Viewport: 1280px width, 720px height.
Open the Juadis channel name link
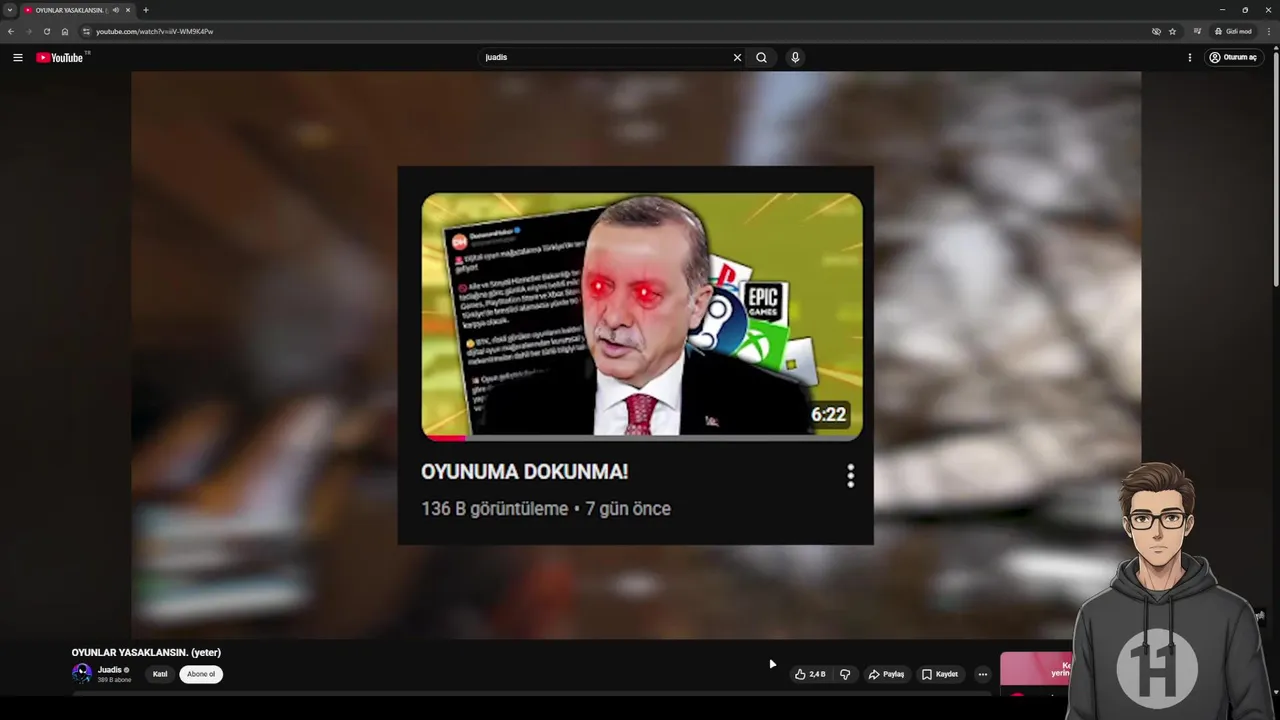pyautogui.click(x=110, y=670)
